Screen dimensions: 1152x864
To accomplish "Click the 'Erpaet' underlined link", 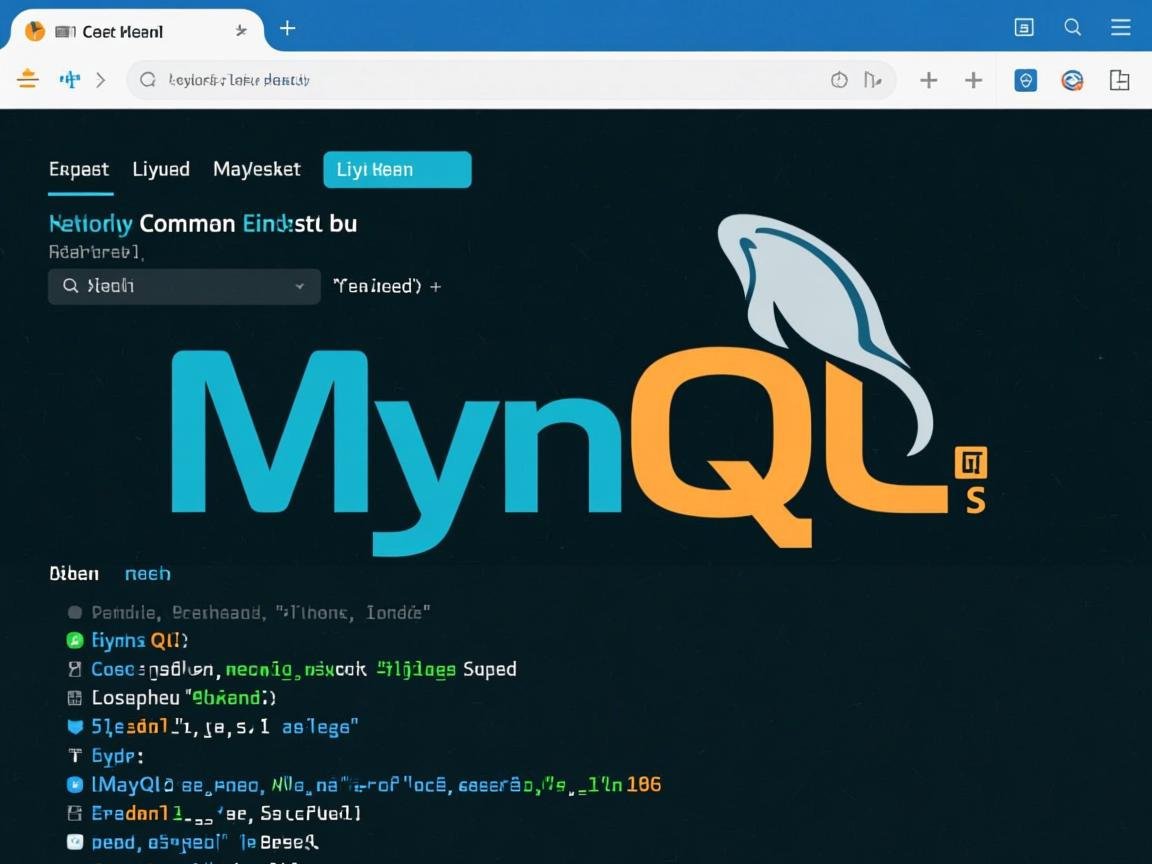I will click(x=79, y=169).
